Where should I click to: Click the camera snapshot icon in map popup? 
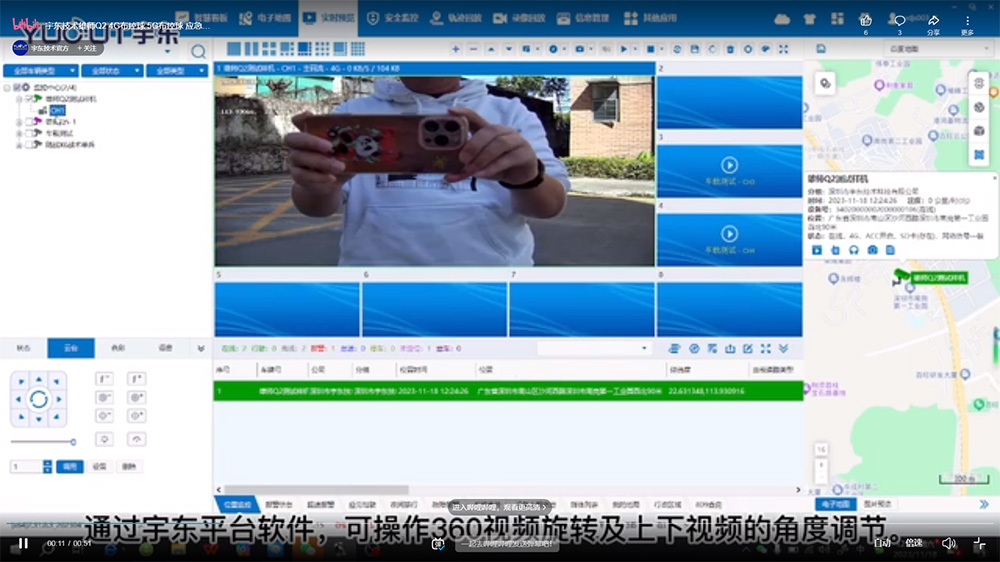pos(872,249)
